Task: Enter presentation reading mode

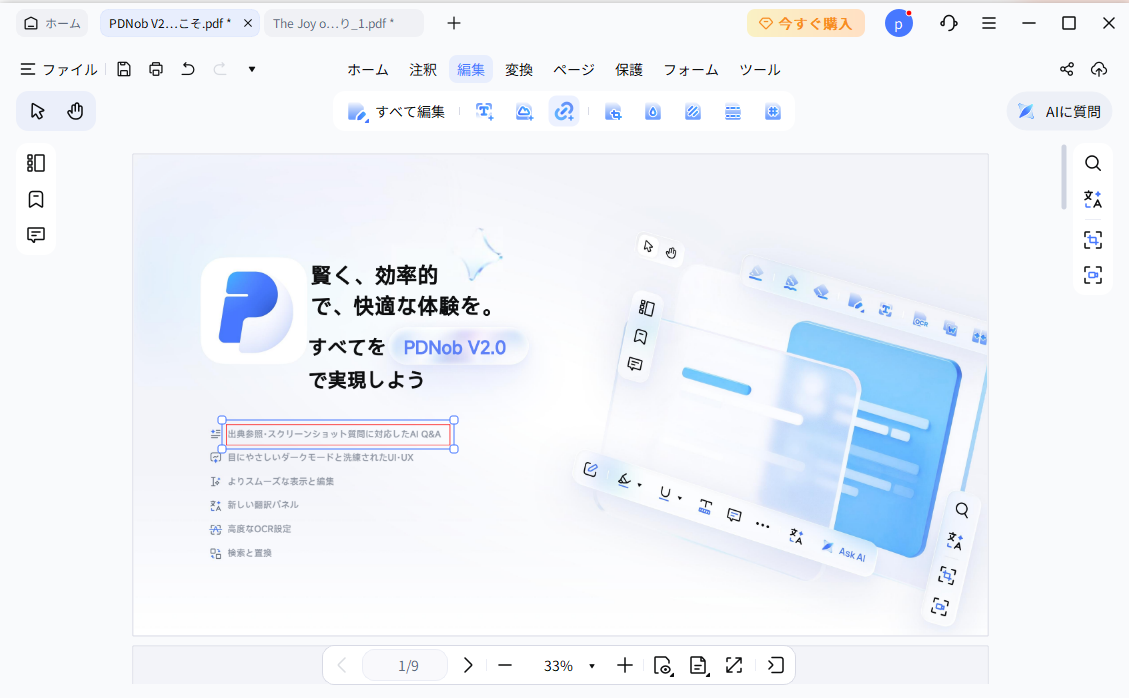Action: point(775,665)
